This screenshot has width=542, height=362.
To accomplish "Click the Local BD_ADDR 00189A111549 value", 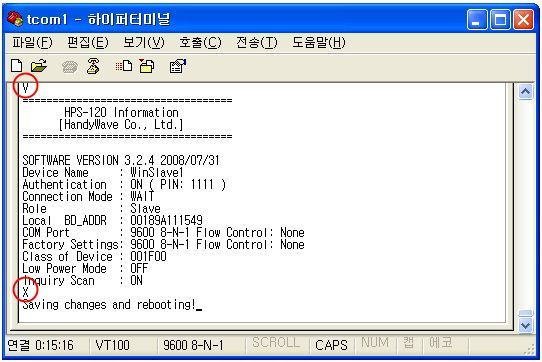I will click(166, 220).
